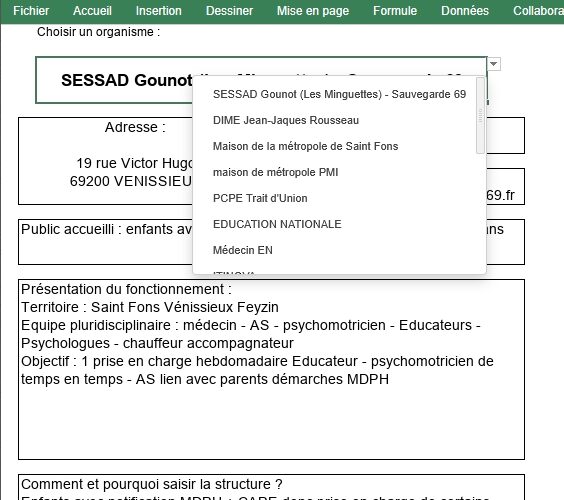Click 'Présentation du fonctionnement :' heading

(x=126, y=289)
